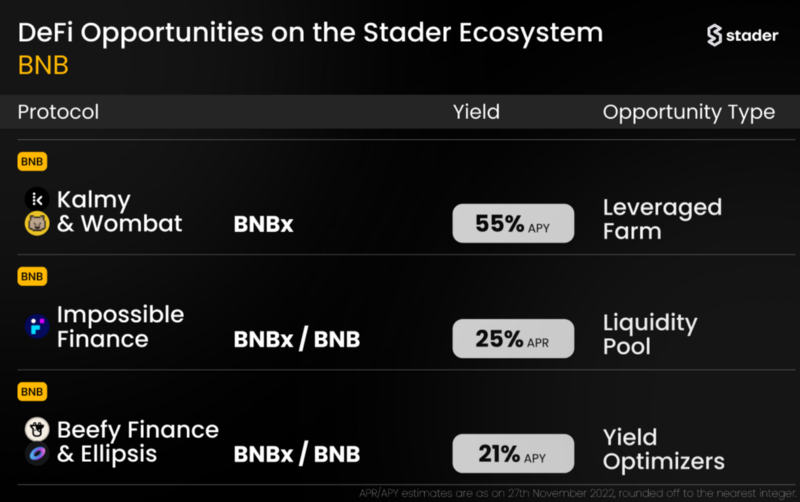Open the Liquidity Pool opportunity text
This screenshot has width=800, height=502.
pos(650,334)
